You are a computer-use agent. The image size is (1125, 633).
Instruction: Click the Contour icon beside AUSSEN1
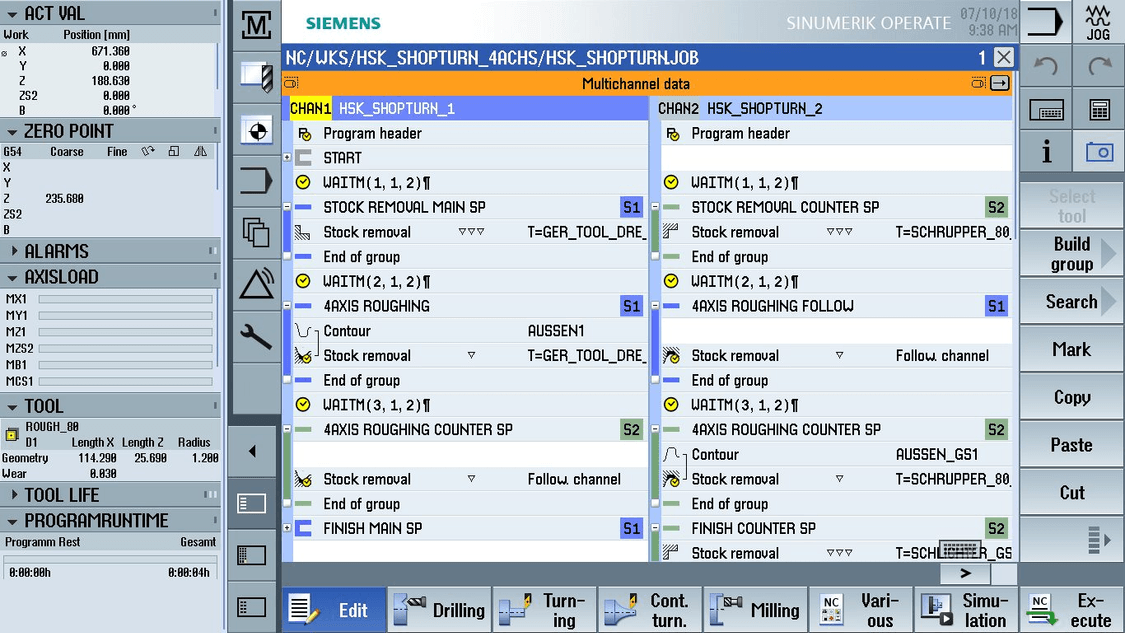pos(304,331)
